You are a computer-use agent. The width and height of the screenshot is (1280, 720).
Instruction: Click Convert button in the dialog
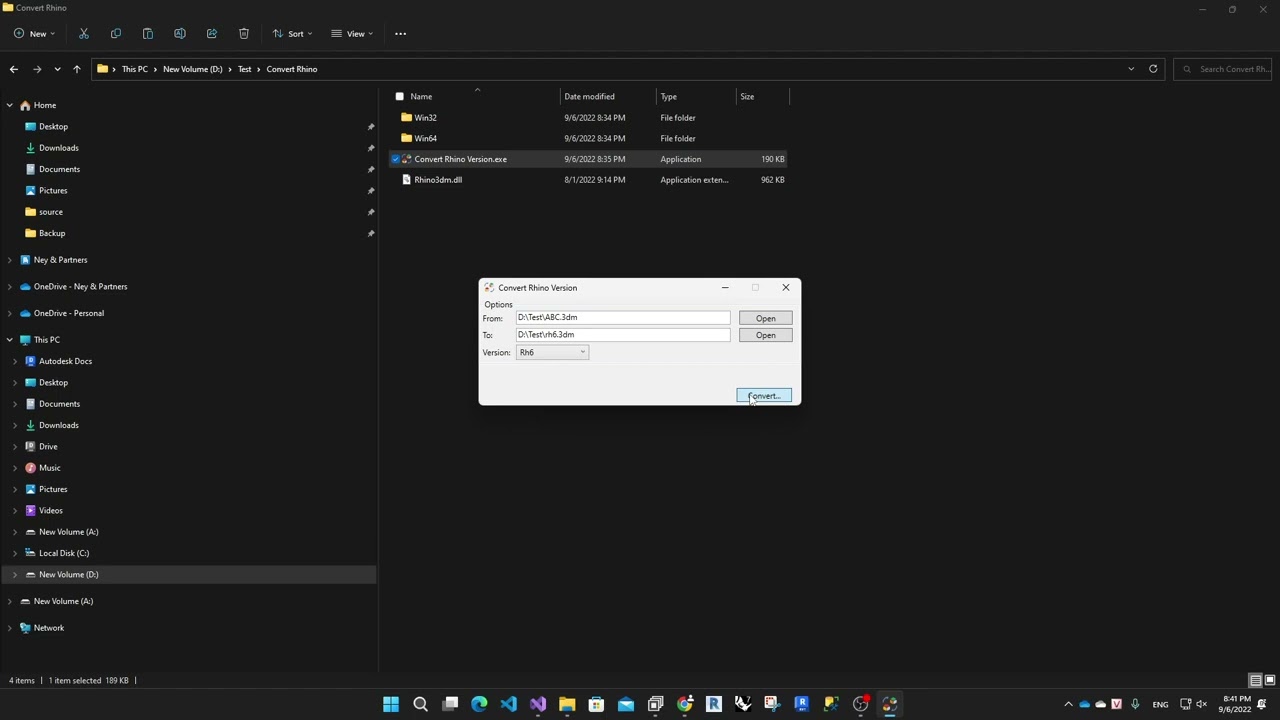pos(764,396)
